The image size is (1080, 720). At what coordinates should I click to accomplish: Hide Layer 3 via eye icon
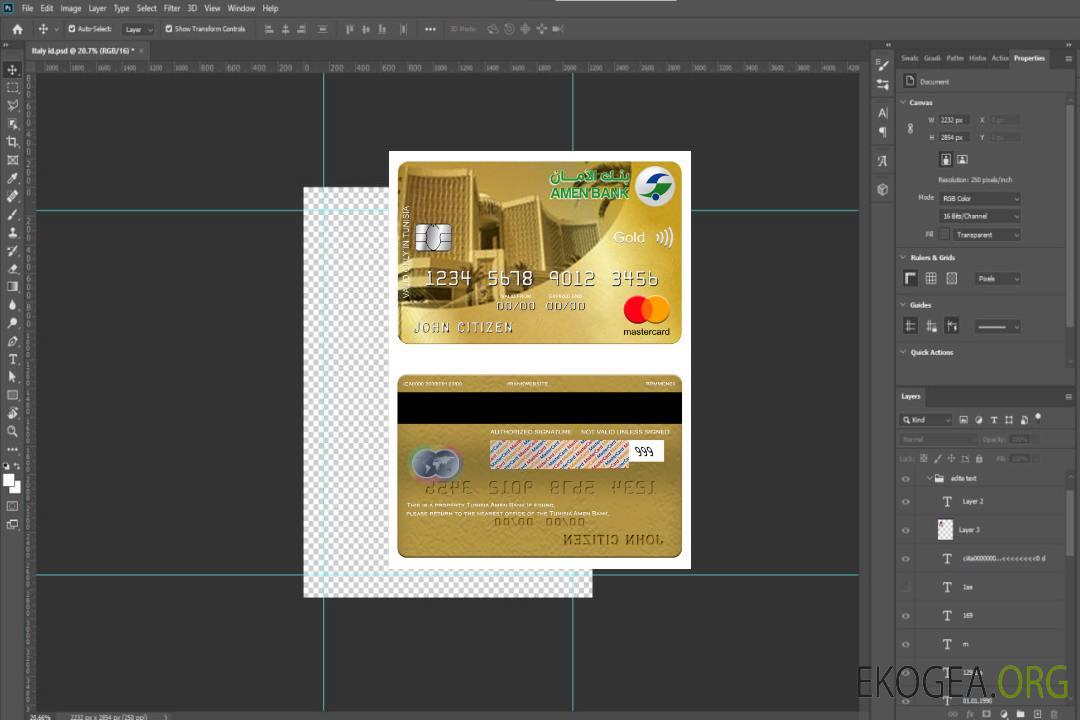point(906,531)
